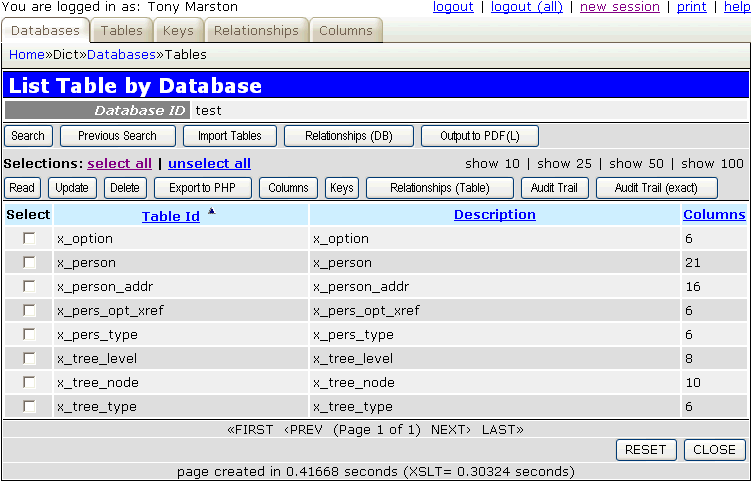Enable checkbox for x_pers_type row
This screenshot has width=752, height=482.
pyautogui.click(x=29, y=335)
